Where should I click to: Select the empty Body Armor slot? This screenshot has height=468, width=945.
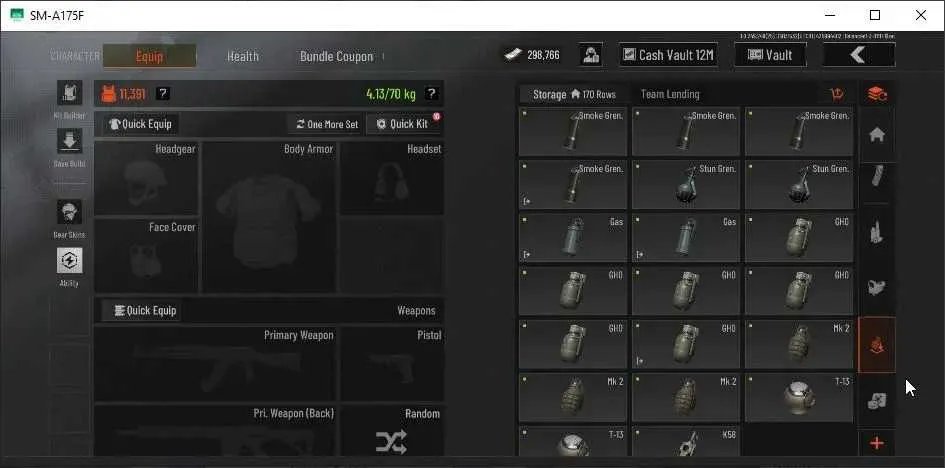[269, 217]
